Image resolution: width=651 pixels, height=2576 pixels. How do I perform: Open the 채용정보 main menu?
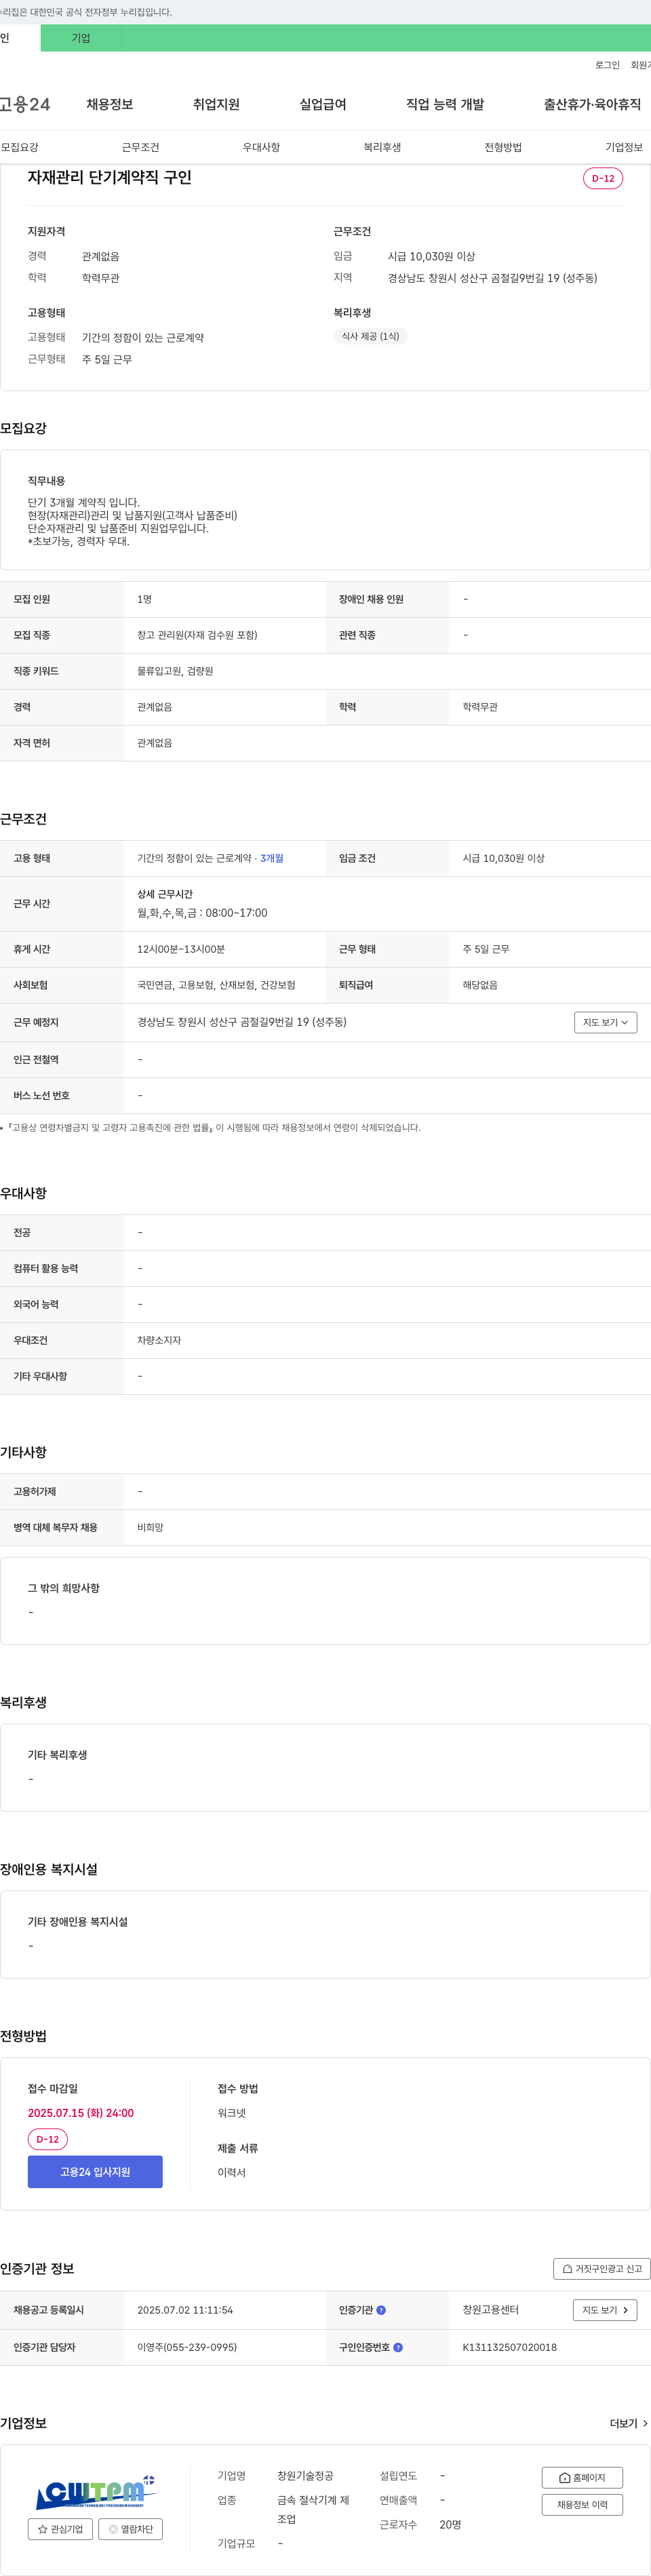tap(109, 104)
